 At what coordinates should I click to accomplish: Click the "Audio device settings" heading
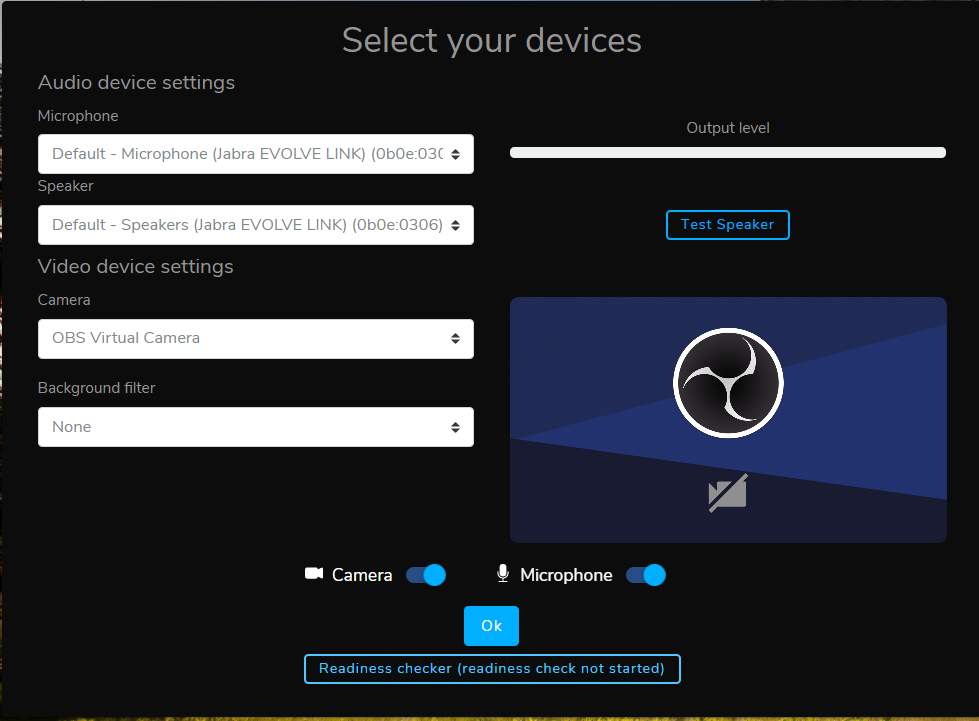click(x=136, y=82)
